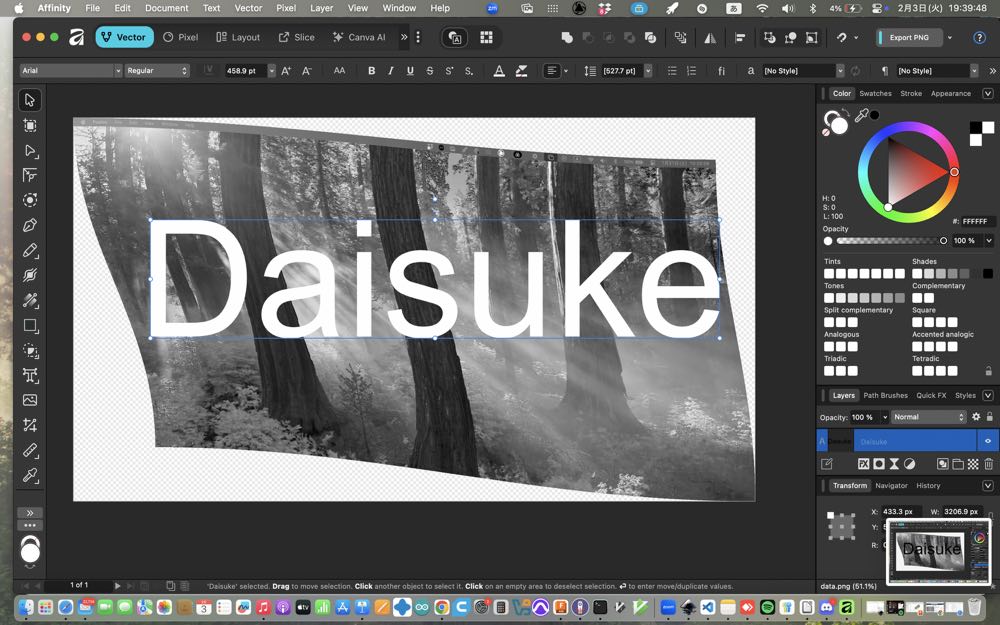The image size is (1000, 625).
Task: Open the Canva AI persona
Action: (359, 37)
